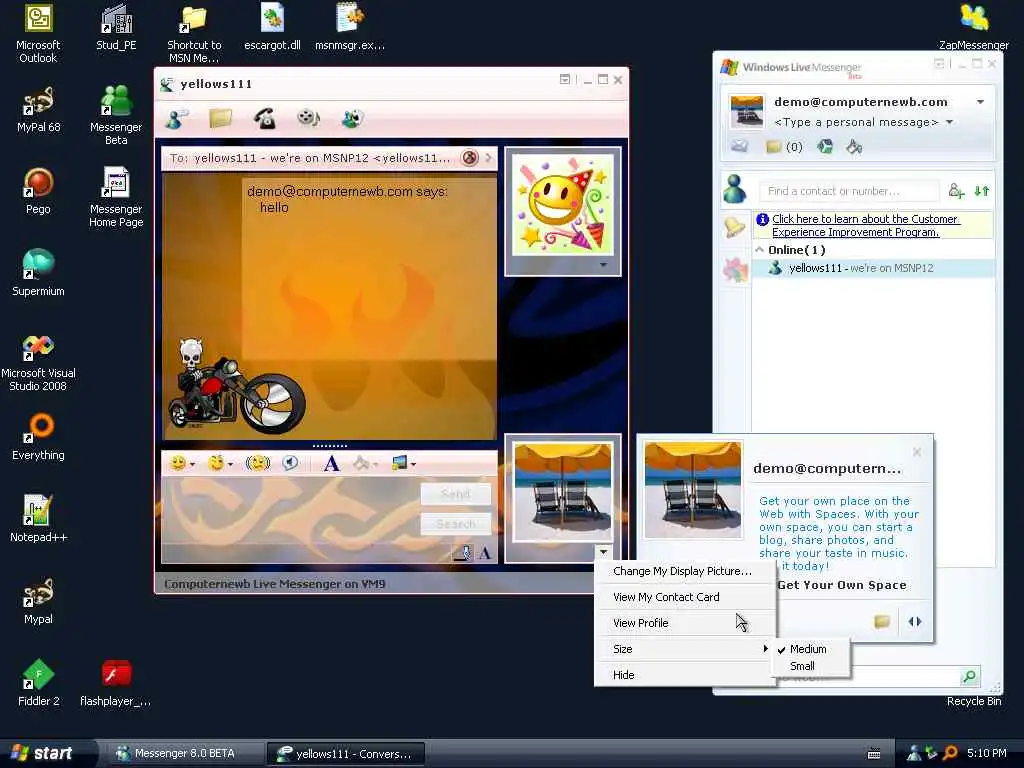This screenshot has height=768, width=1024.
Task: Open conversation window show-menu button
Action: click(565, 80)
